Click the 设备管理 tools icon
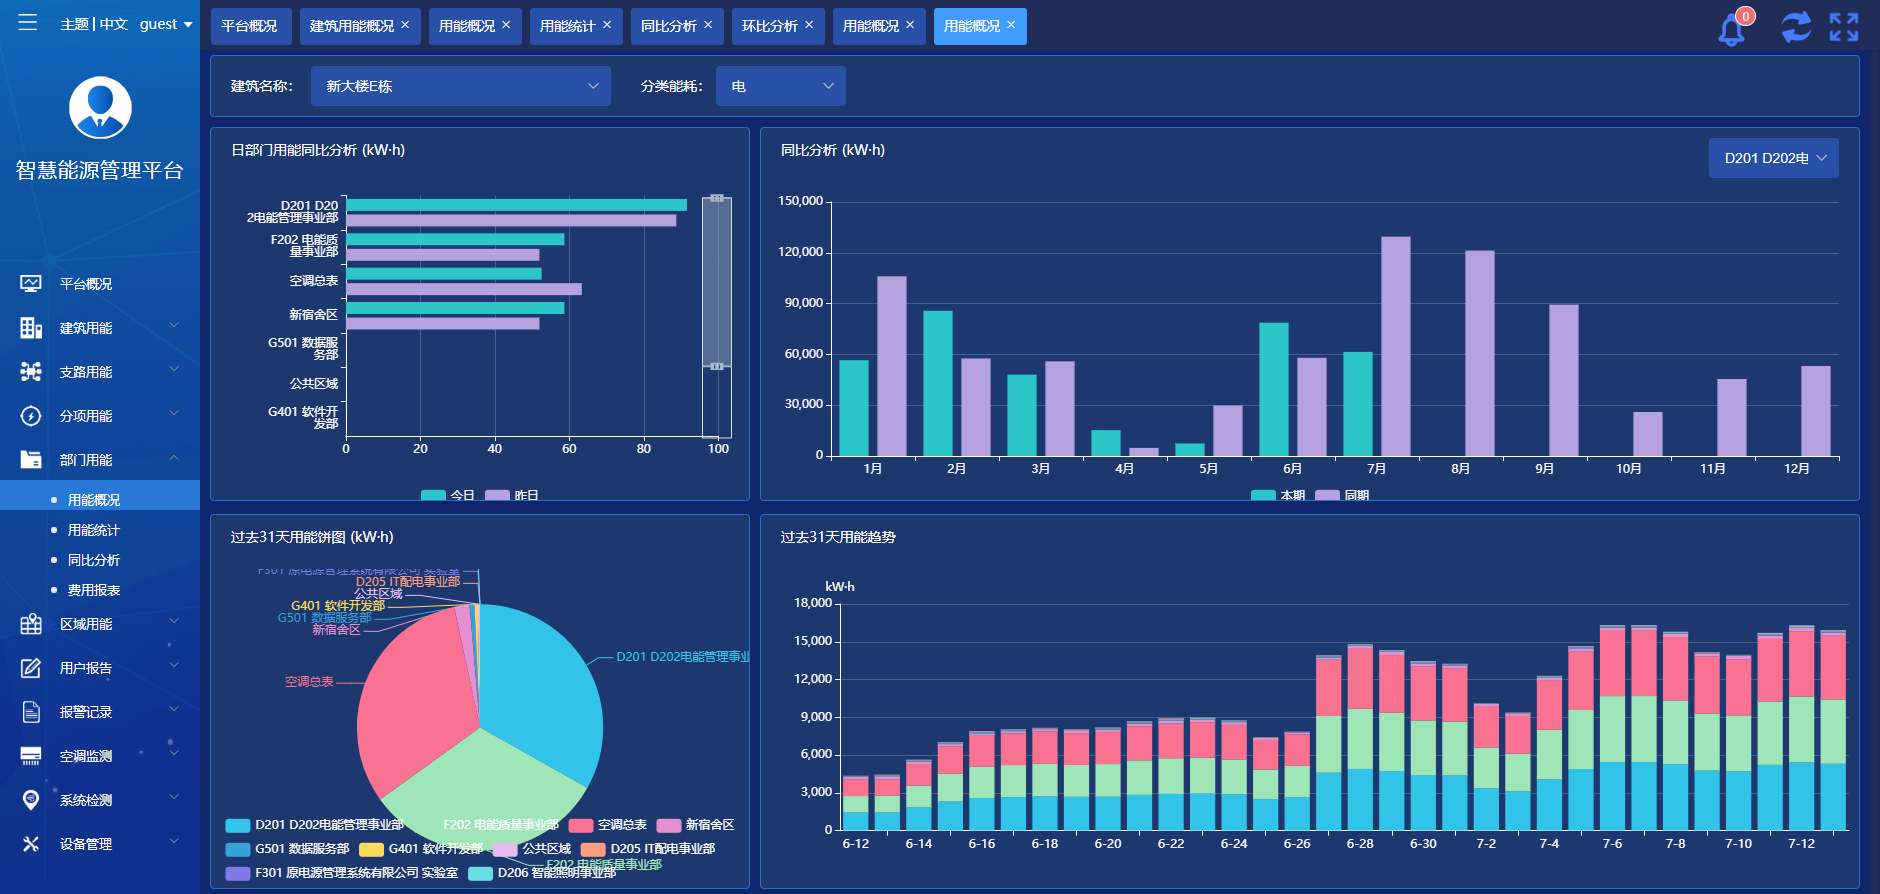 coord(31,844)
